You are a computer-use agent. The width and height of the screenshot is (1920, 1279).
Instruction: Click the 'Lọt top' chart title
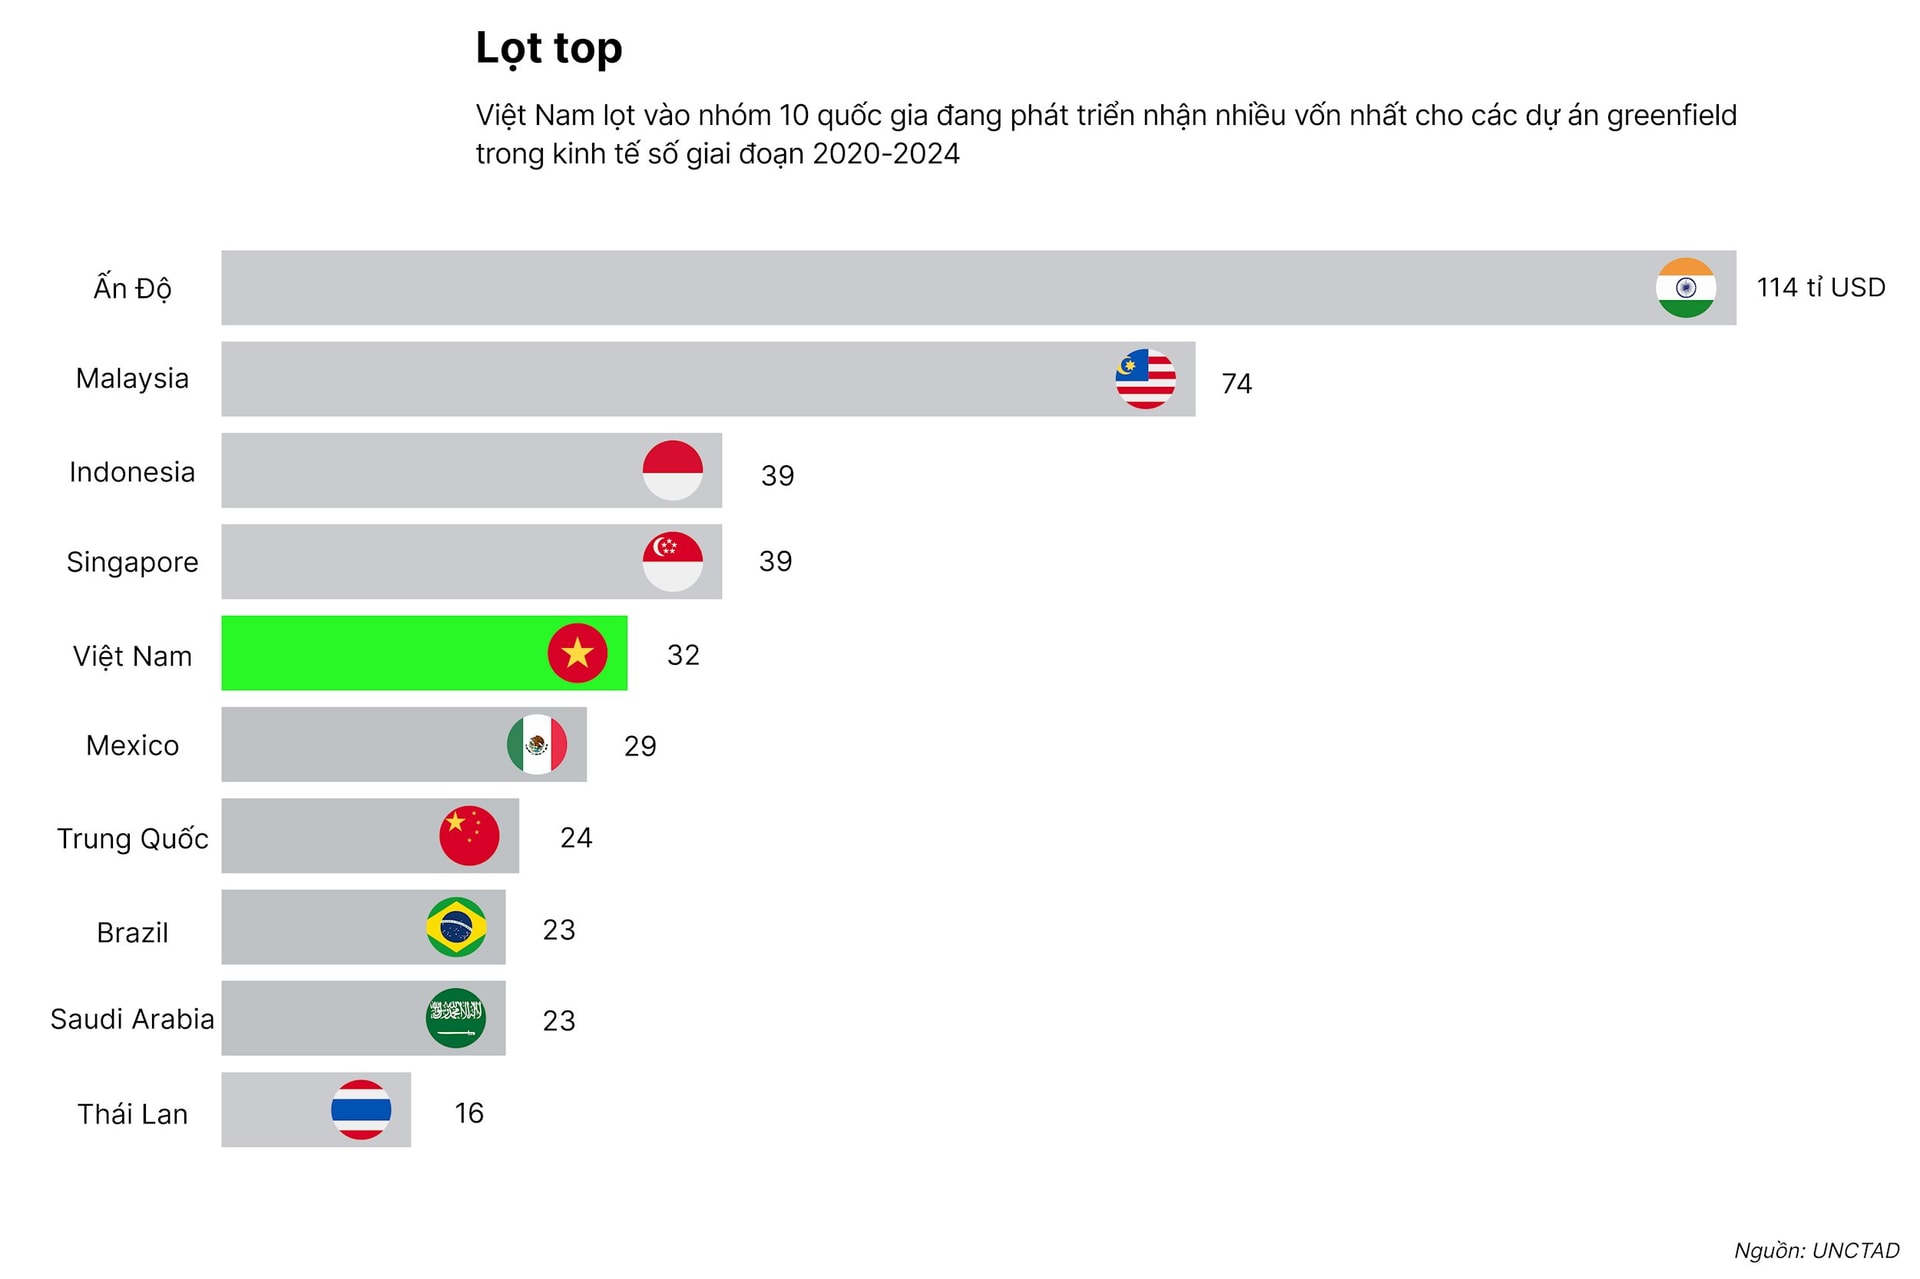[x=549, y=48]
